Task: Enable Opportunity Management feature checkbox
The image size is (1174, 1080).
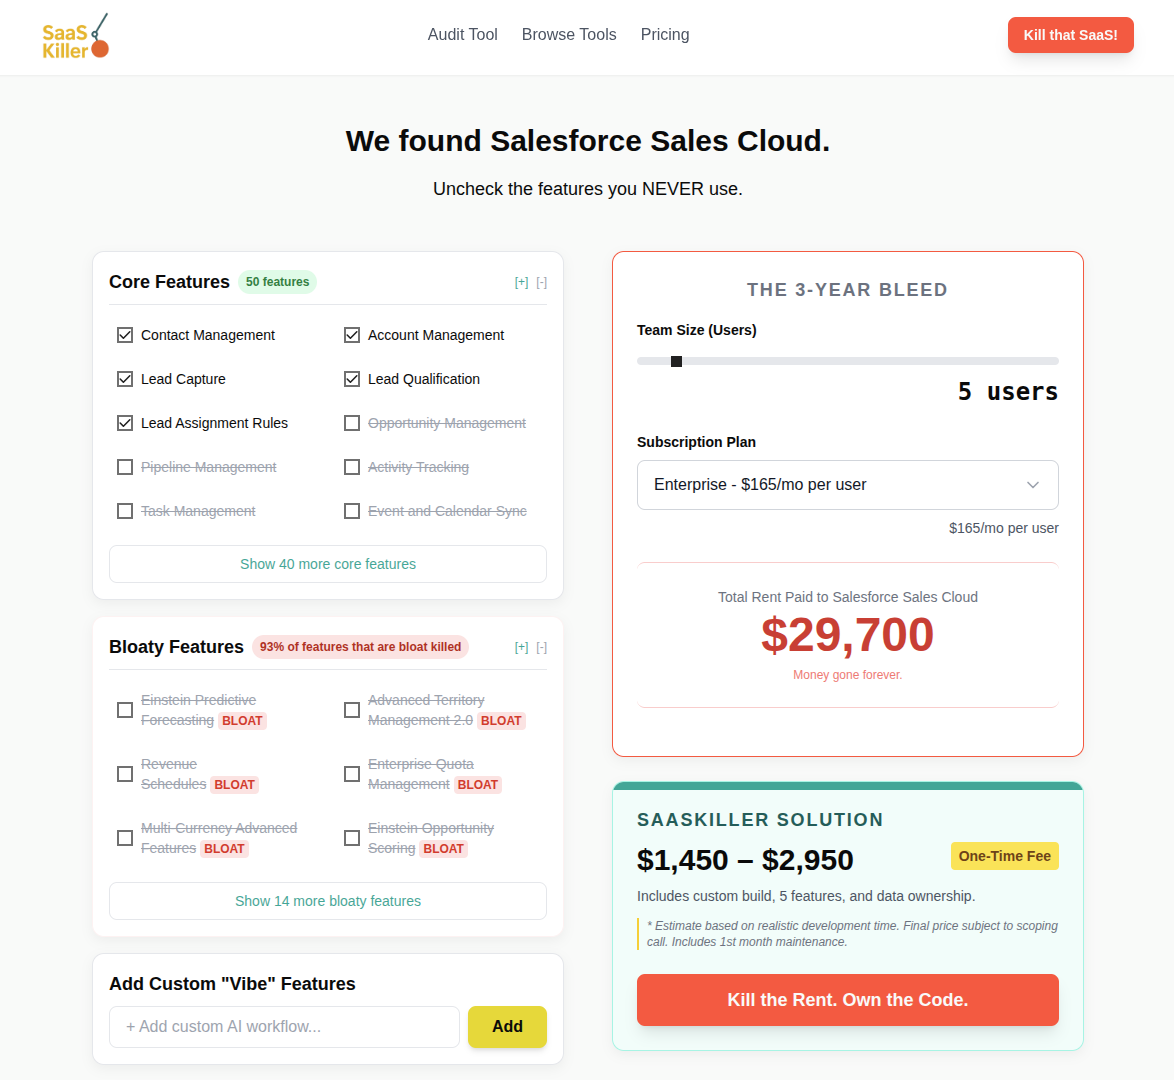Action: [352, 423]
